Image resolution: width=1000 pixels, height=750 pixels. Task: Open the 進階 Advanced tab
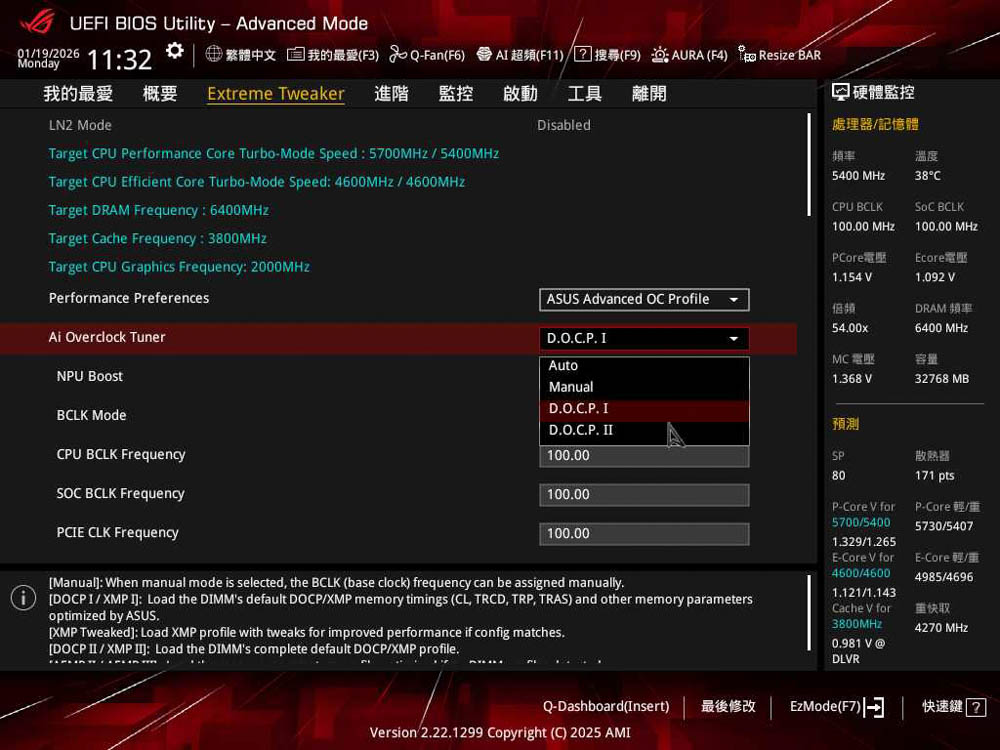pos(391,93)
